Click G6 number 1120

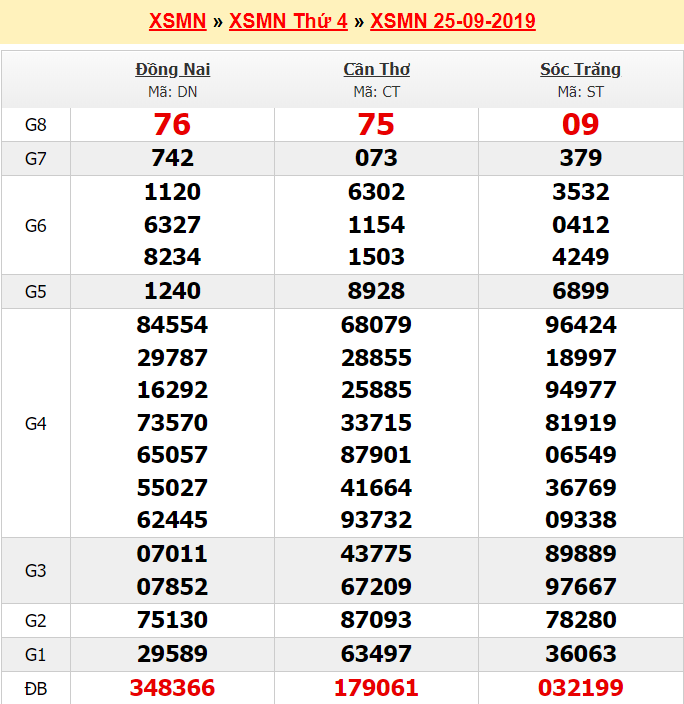(x=172, y=192)
